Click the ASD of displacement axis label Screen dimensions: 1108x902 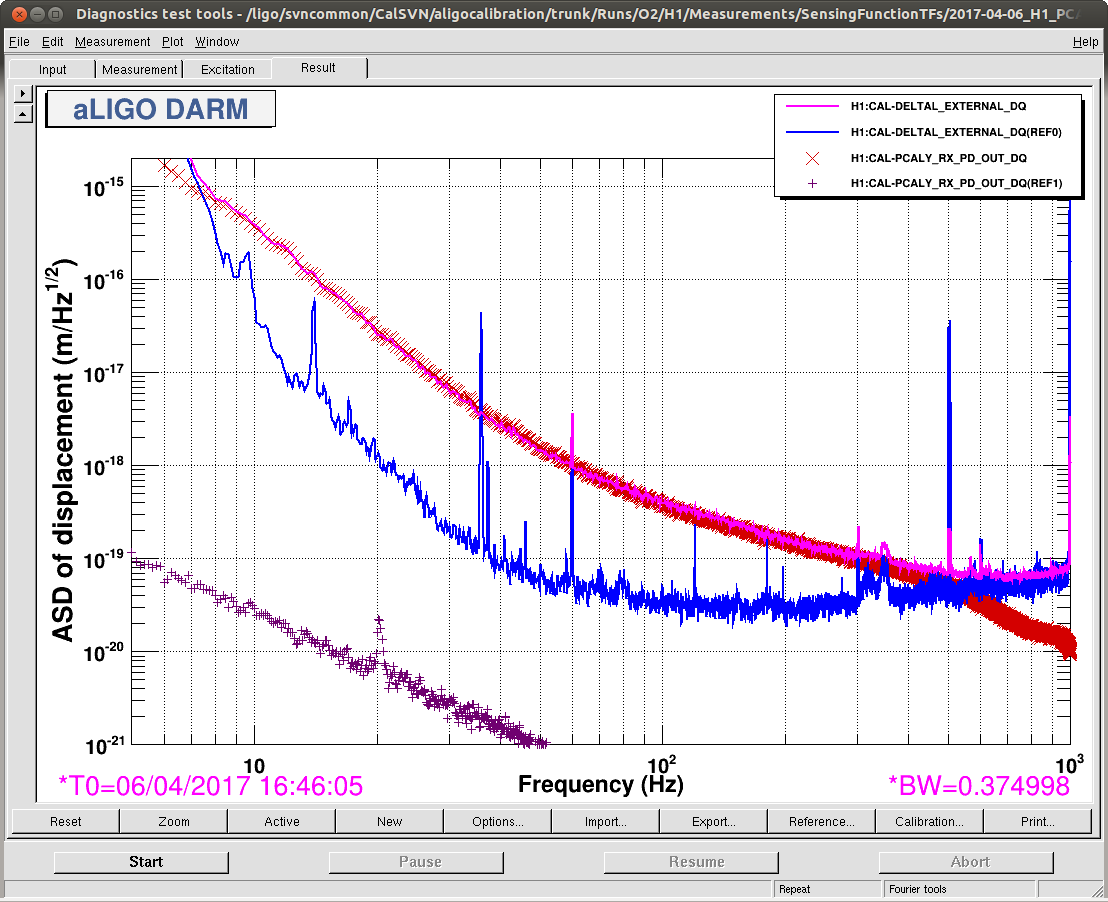(63, 450)
